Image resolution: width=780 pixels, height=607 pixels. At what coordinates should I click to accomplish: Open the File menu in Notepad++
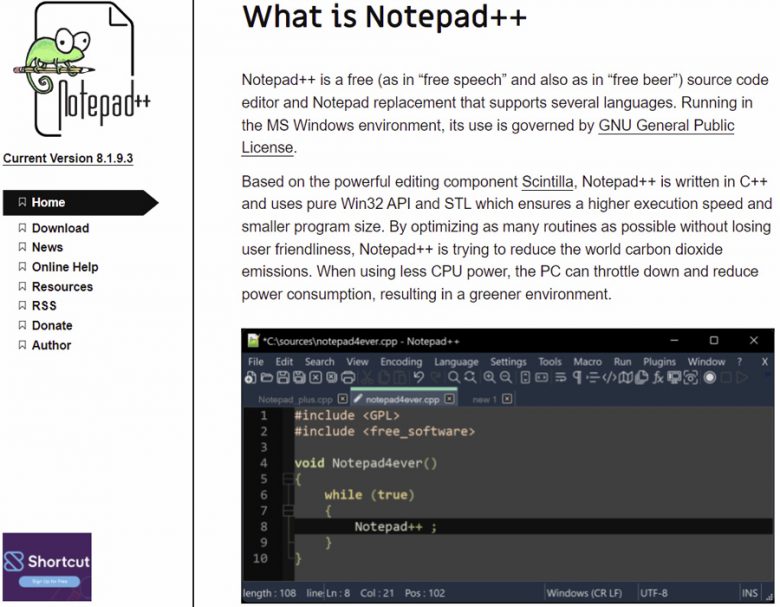point(256,362)
